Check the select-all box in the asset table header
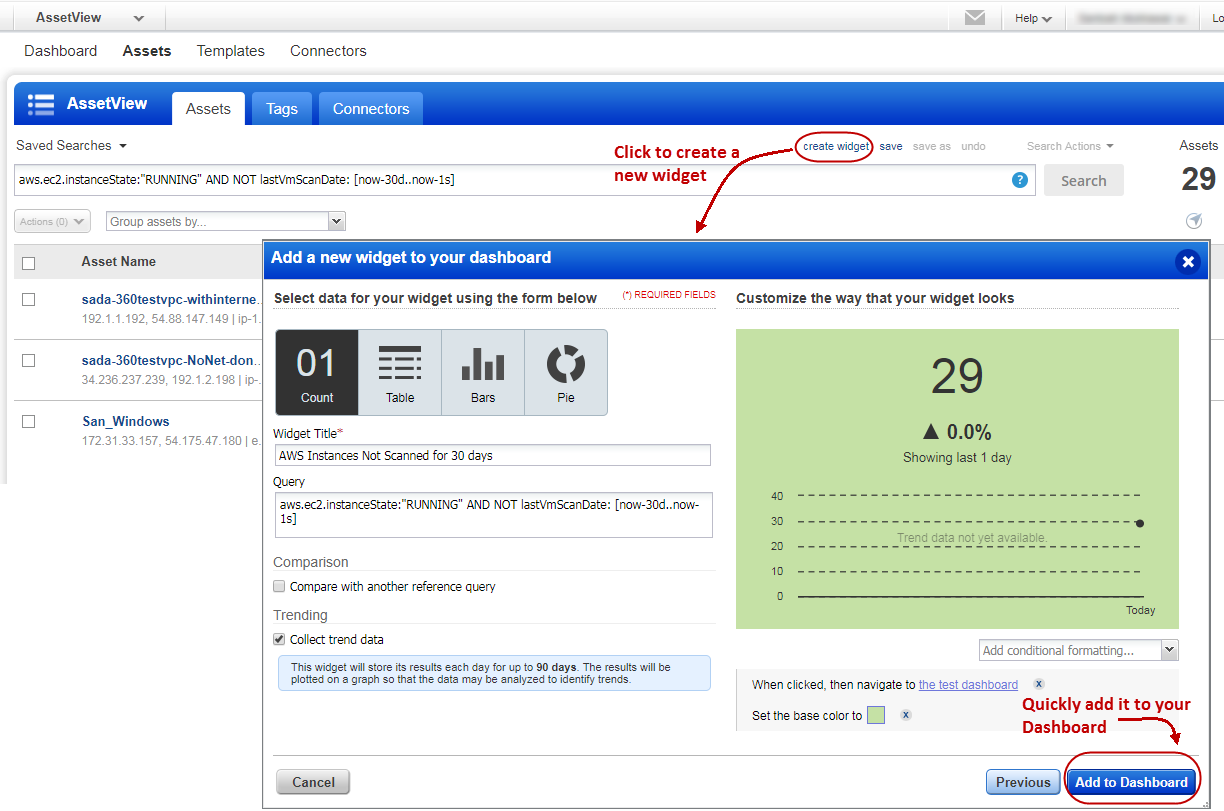 [x=29, y=263]
